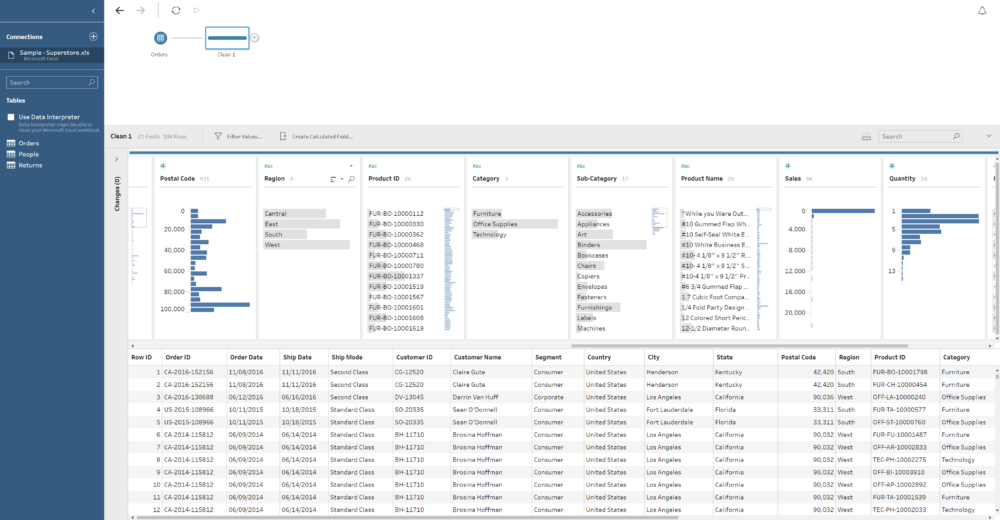Click plus icon after Clean 1 step

pos(255,38)
